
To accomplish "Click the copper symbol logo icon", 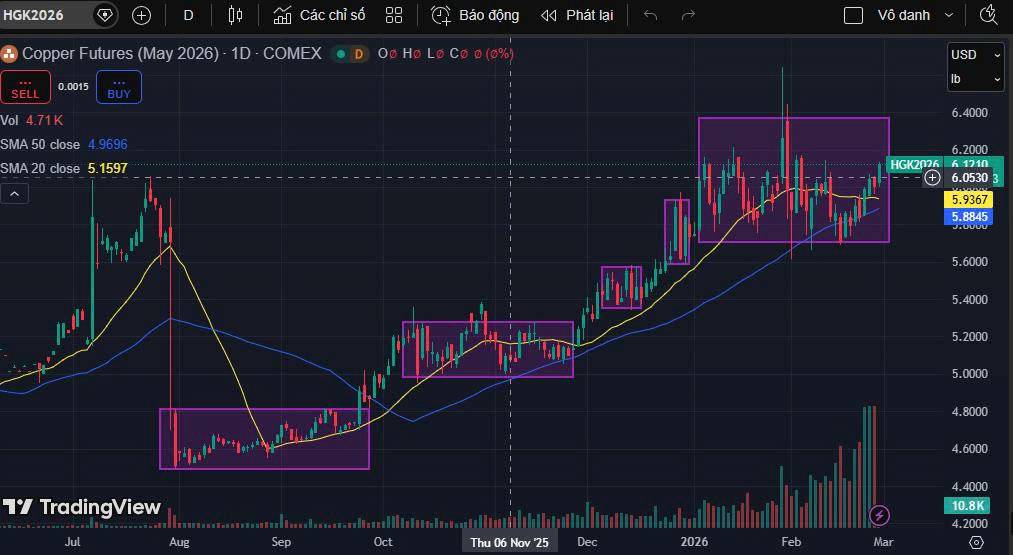I will (9, 54).
